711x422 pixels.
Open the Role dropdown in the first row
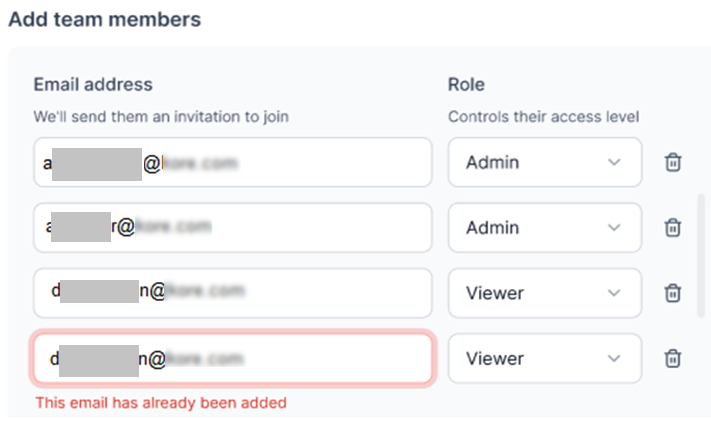544,162
